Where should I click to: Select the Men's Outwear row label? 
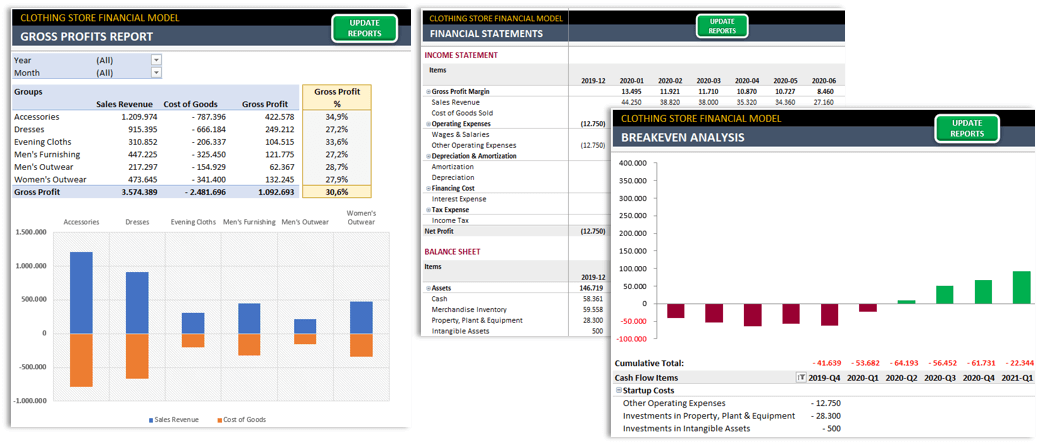coord(43,167)
